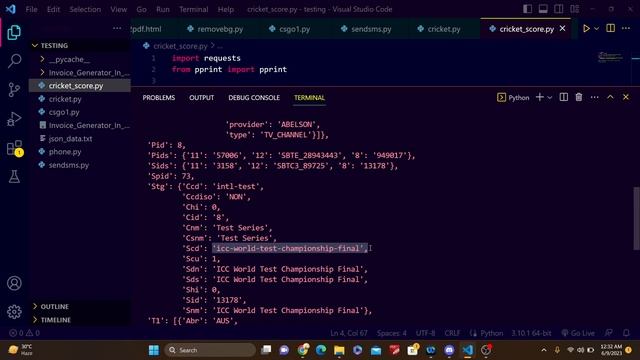Open the File menu
Viewport: 640px width, 360px height.
pos(31,9)
